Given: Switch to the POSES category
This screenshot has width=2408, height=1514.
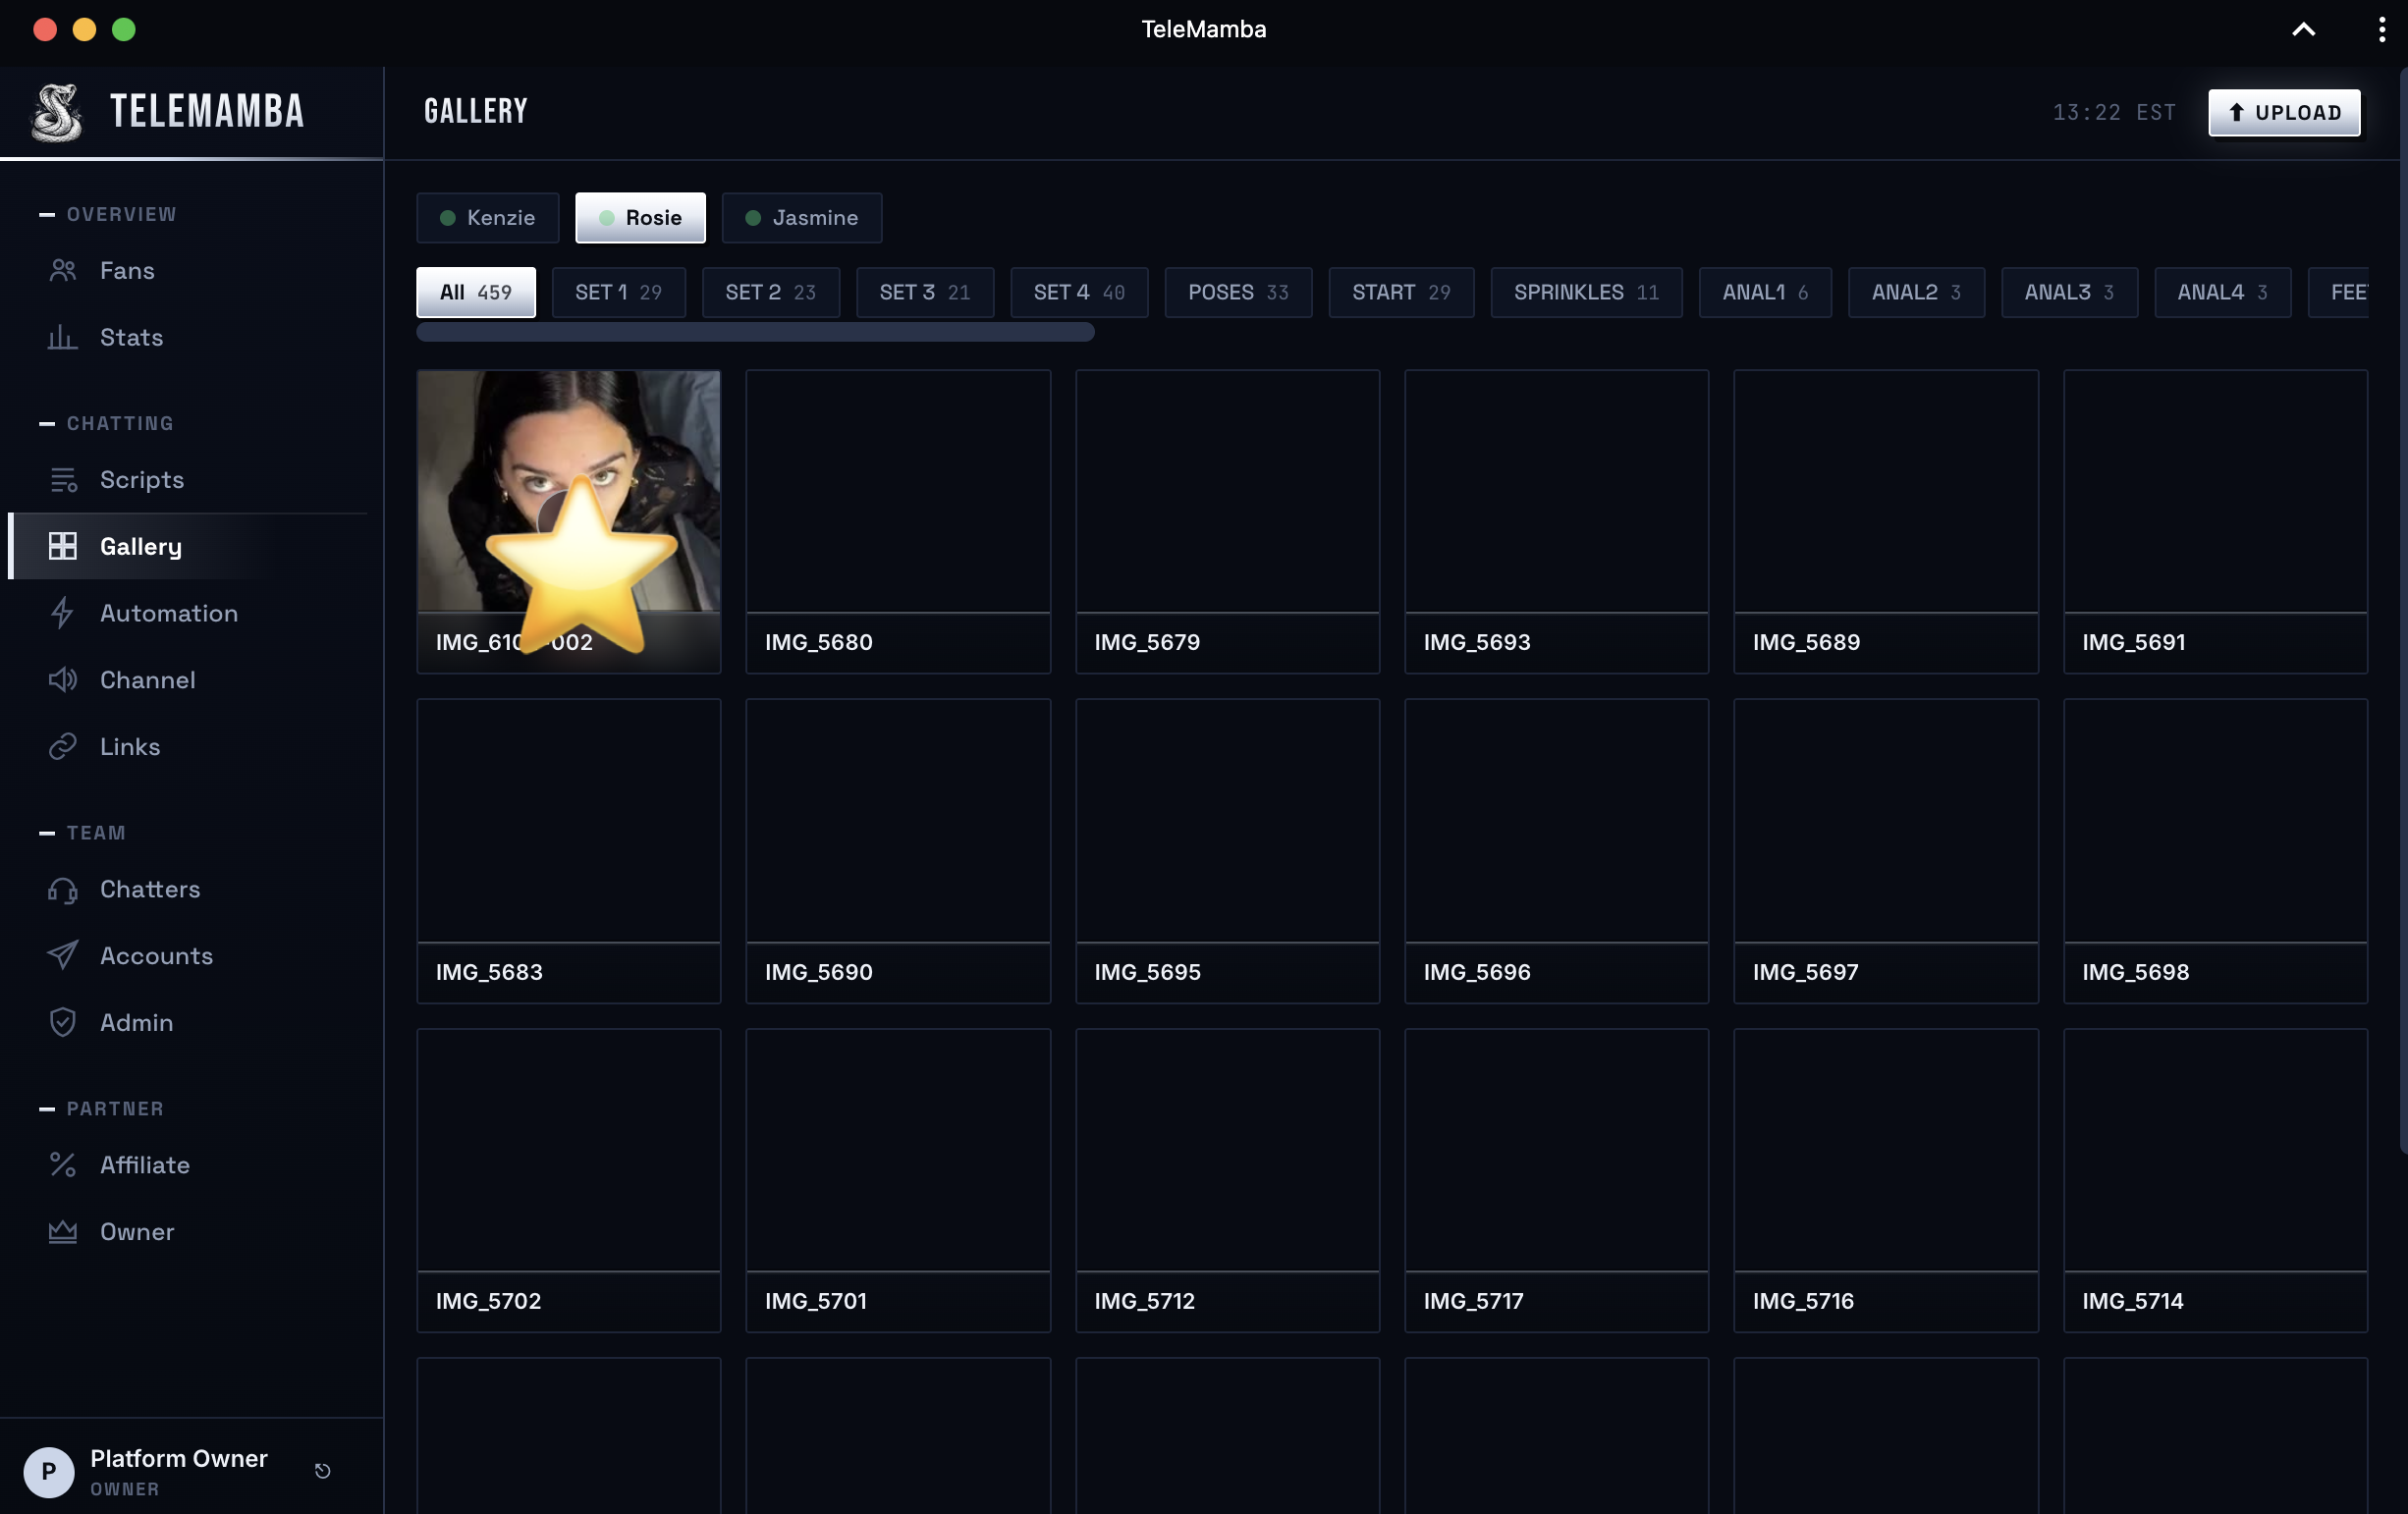Looking at the screenshot, I should (1239, 293).
